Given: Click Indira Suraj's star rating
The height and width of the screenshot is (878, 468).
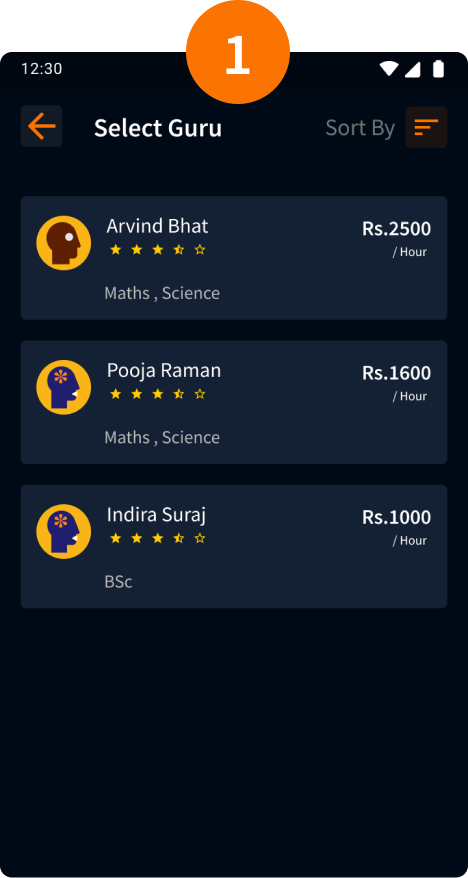Looking at the screenshot, I should [x=158, y=539].
